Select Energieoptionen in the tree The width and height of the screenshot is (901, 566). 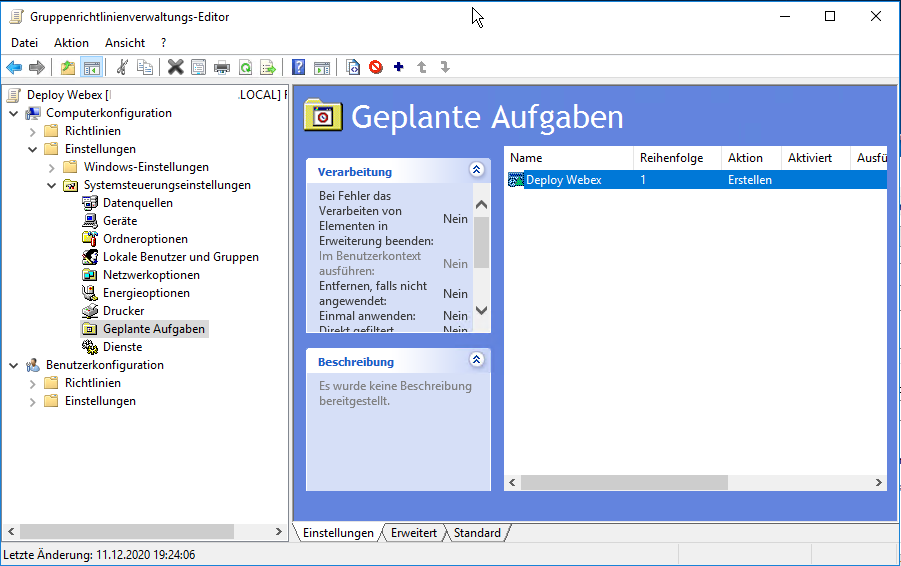pyautogui.click(x=146, y=293)
